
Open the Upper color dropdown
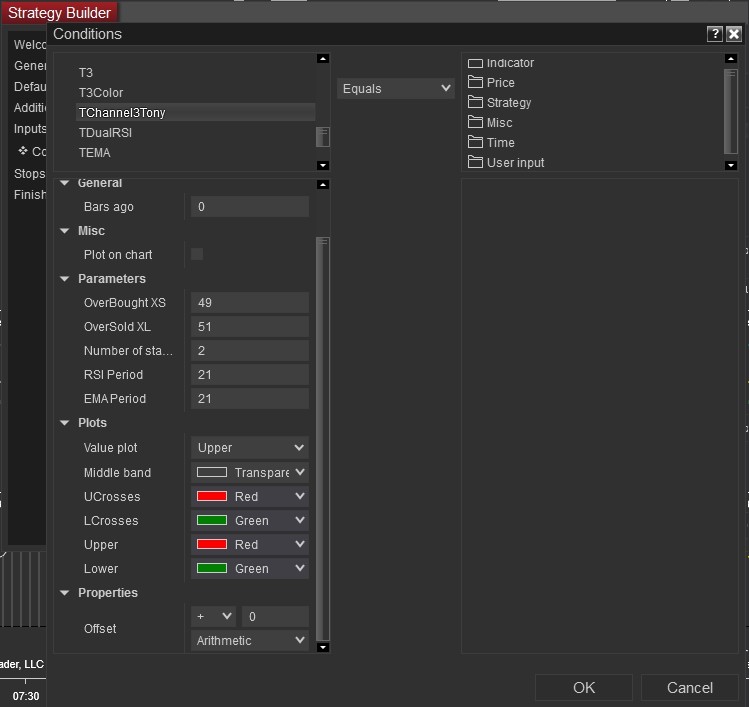click(x=250, y=544)
